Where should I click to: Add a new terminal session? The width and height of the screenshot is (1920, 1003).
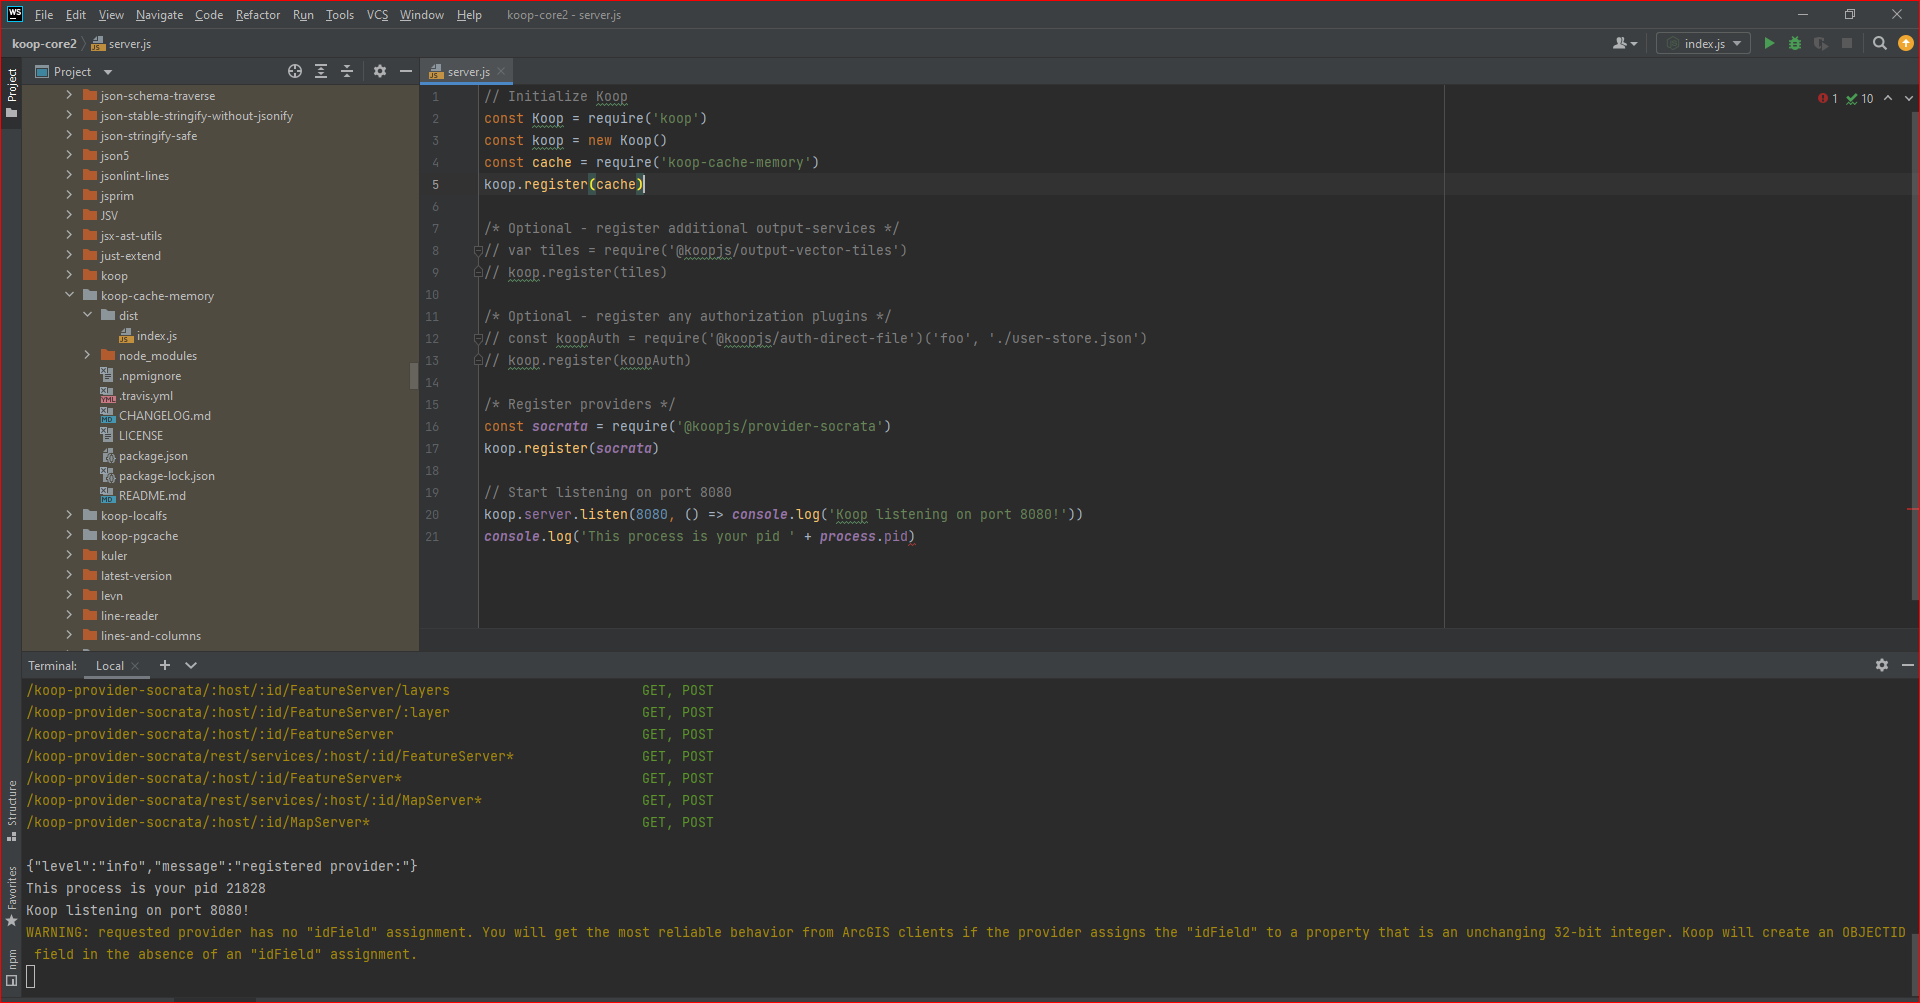pyautogui.click(x=165, y=665)
